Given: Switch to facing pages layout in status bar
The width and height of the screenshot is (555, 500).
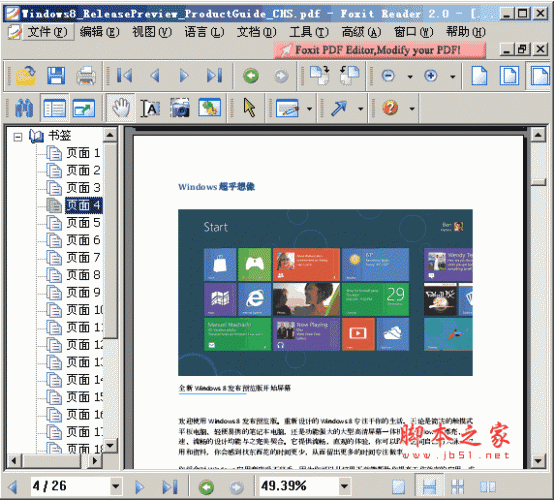Looking at the screenshot, I should pos(488,487).
